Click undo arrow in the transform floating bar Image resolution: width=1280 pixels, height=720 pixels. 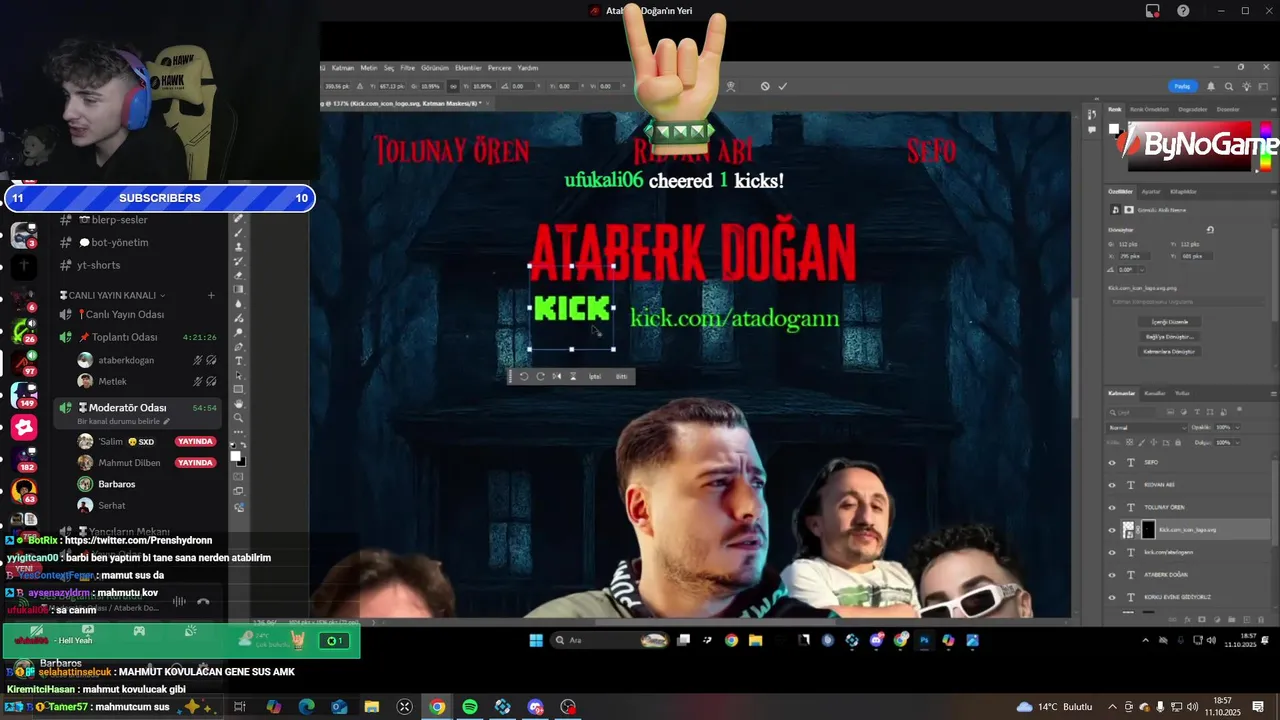click(523, 377)
